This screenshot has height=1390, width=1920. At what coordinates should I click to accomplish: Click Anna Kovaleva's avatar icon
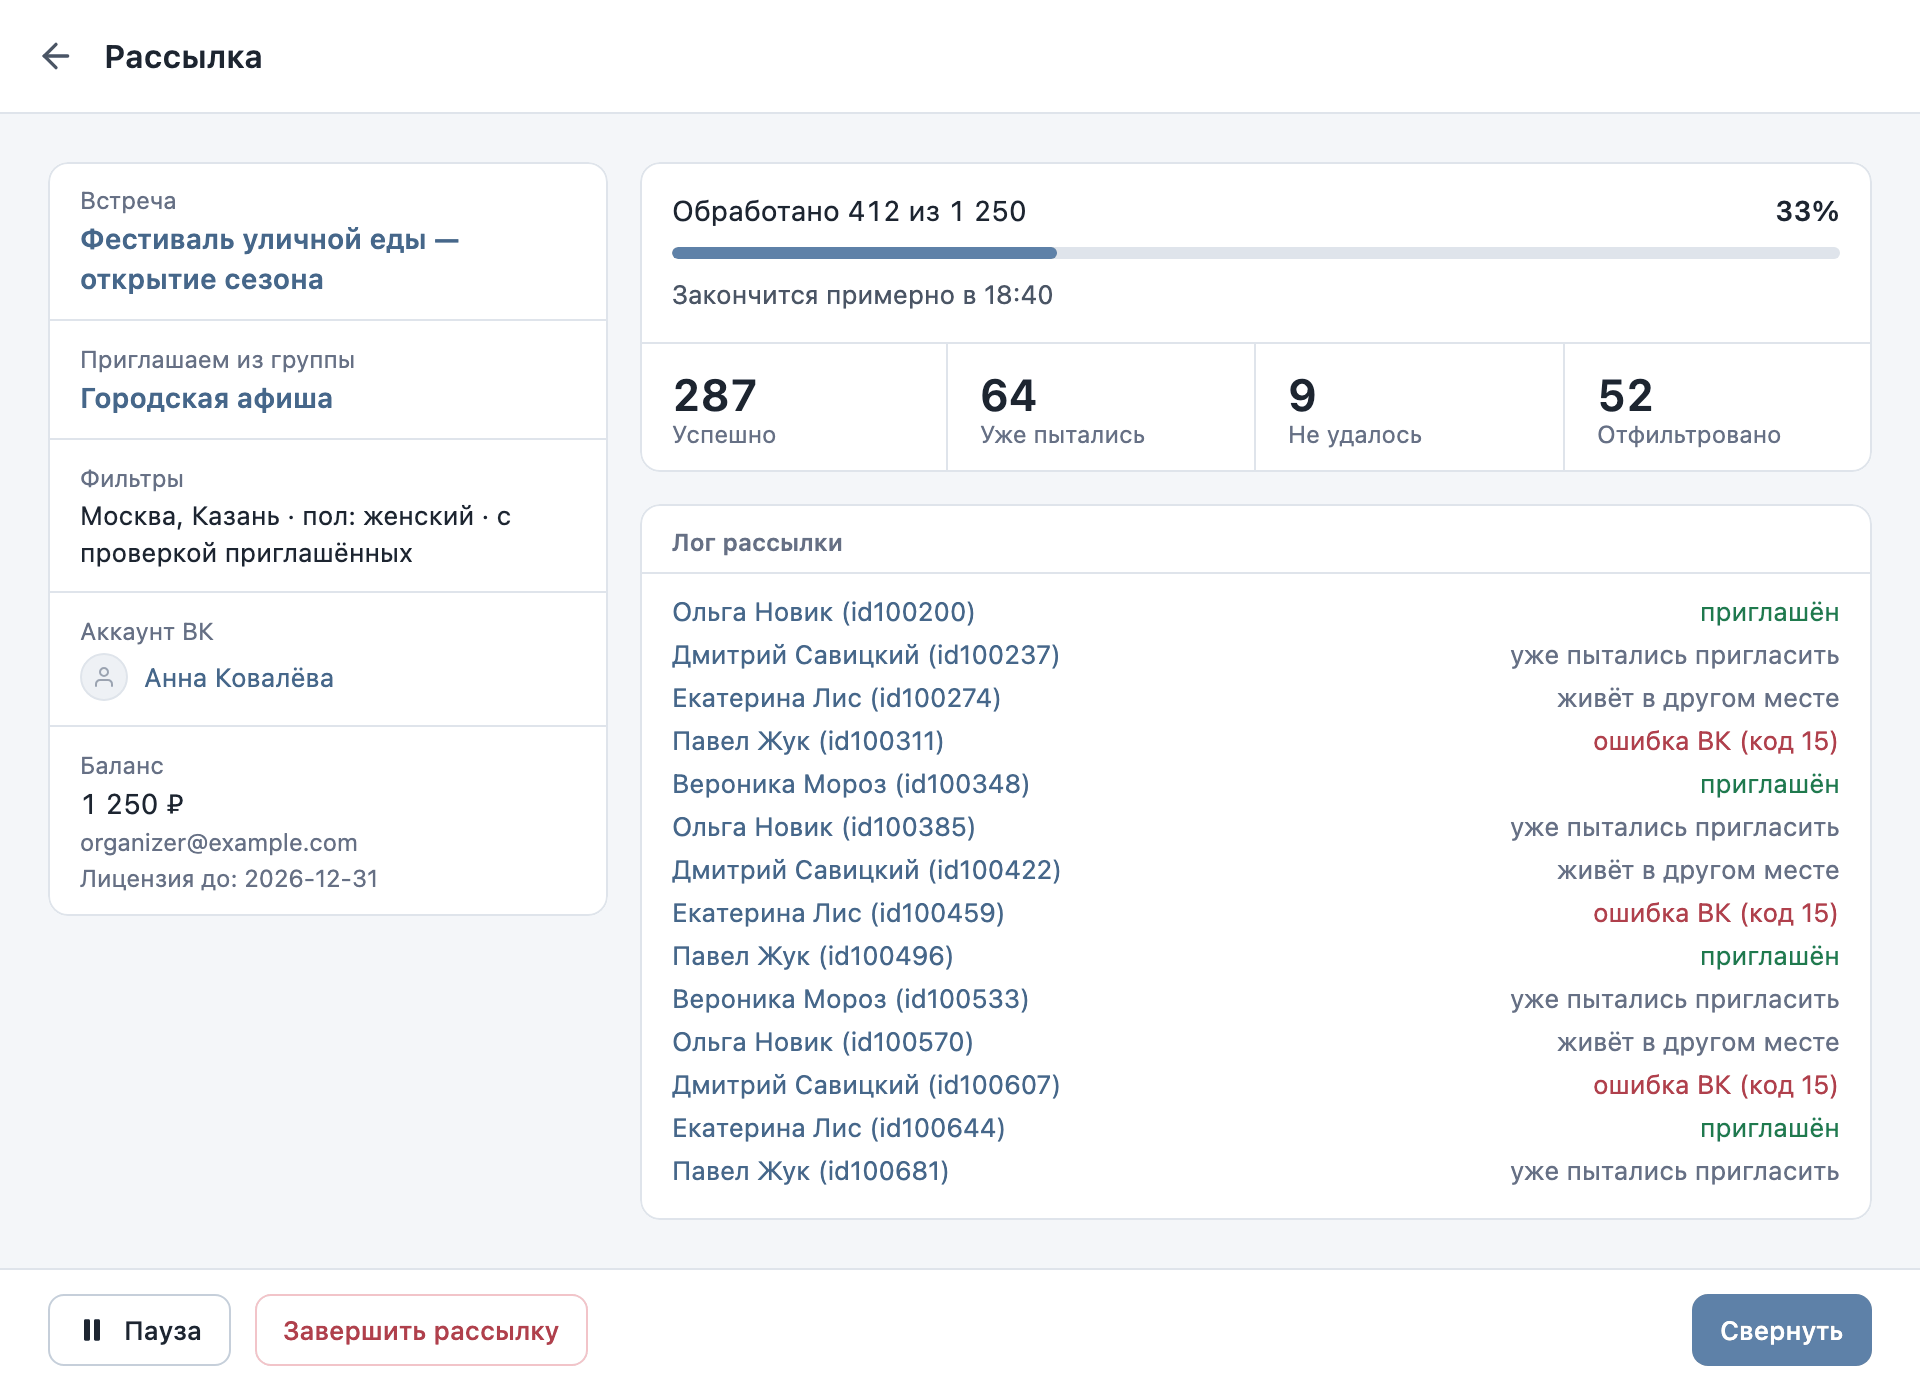(x=104, y=678)
